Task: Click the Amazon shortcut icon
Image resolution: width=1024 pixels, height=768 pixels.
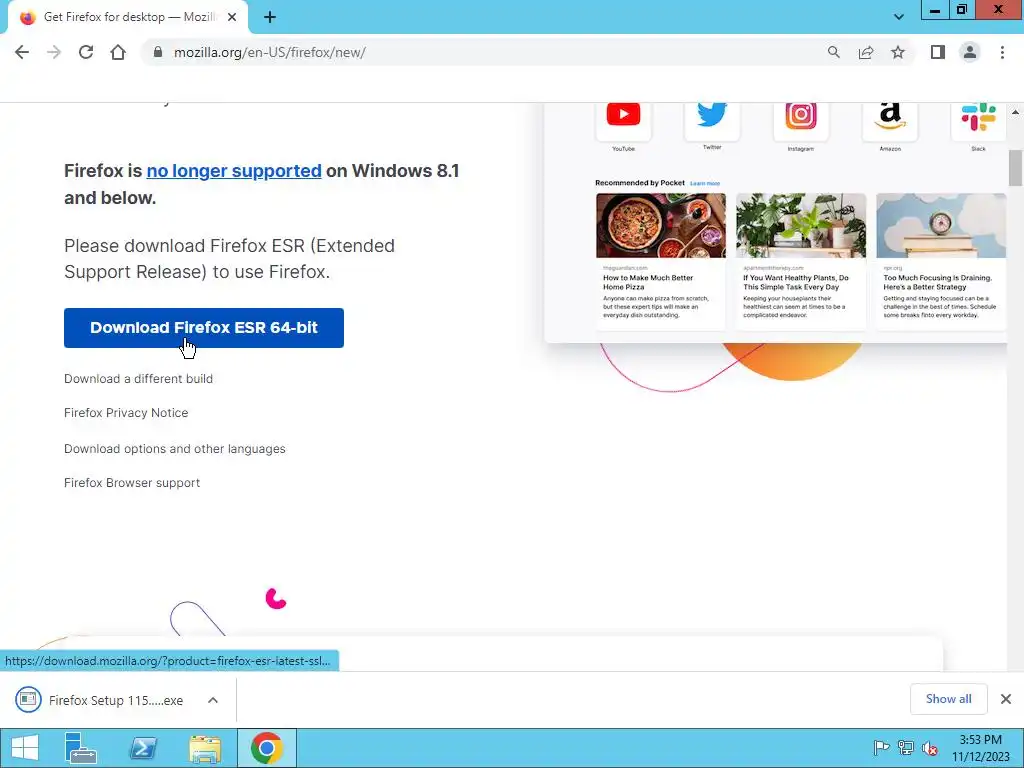Action: [889, 119]
